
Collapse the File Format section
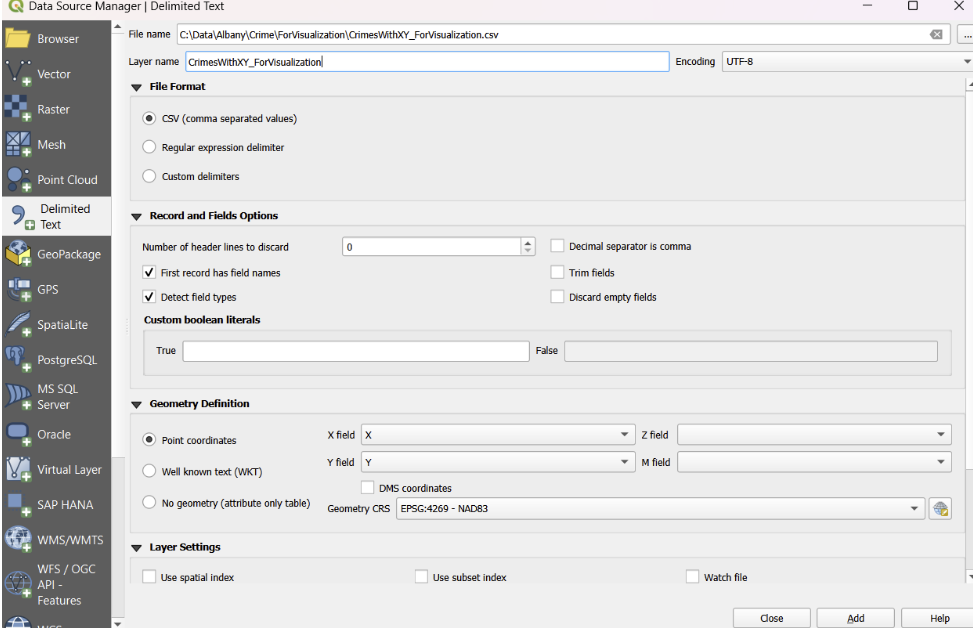tap(137, 87)
